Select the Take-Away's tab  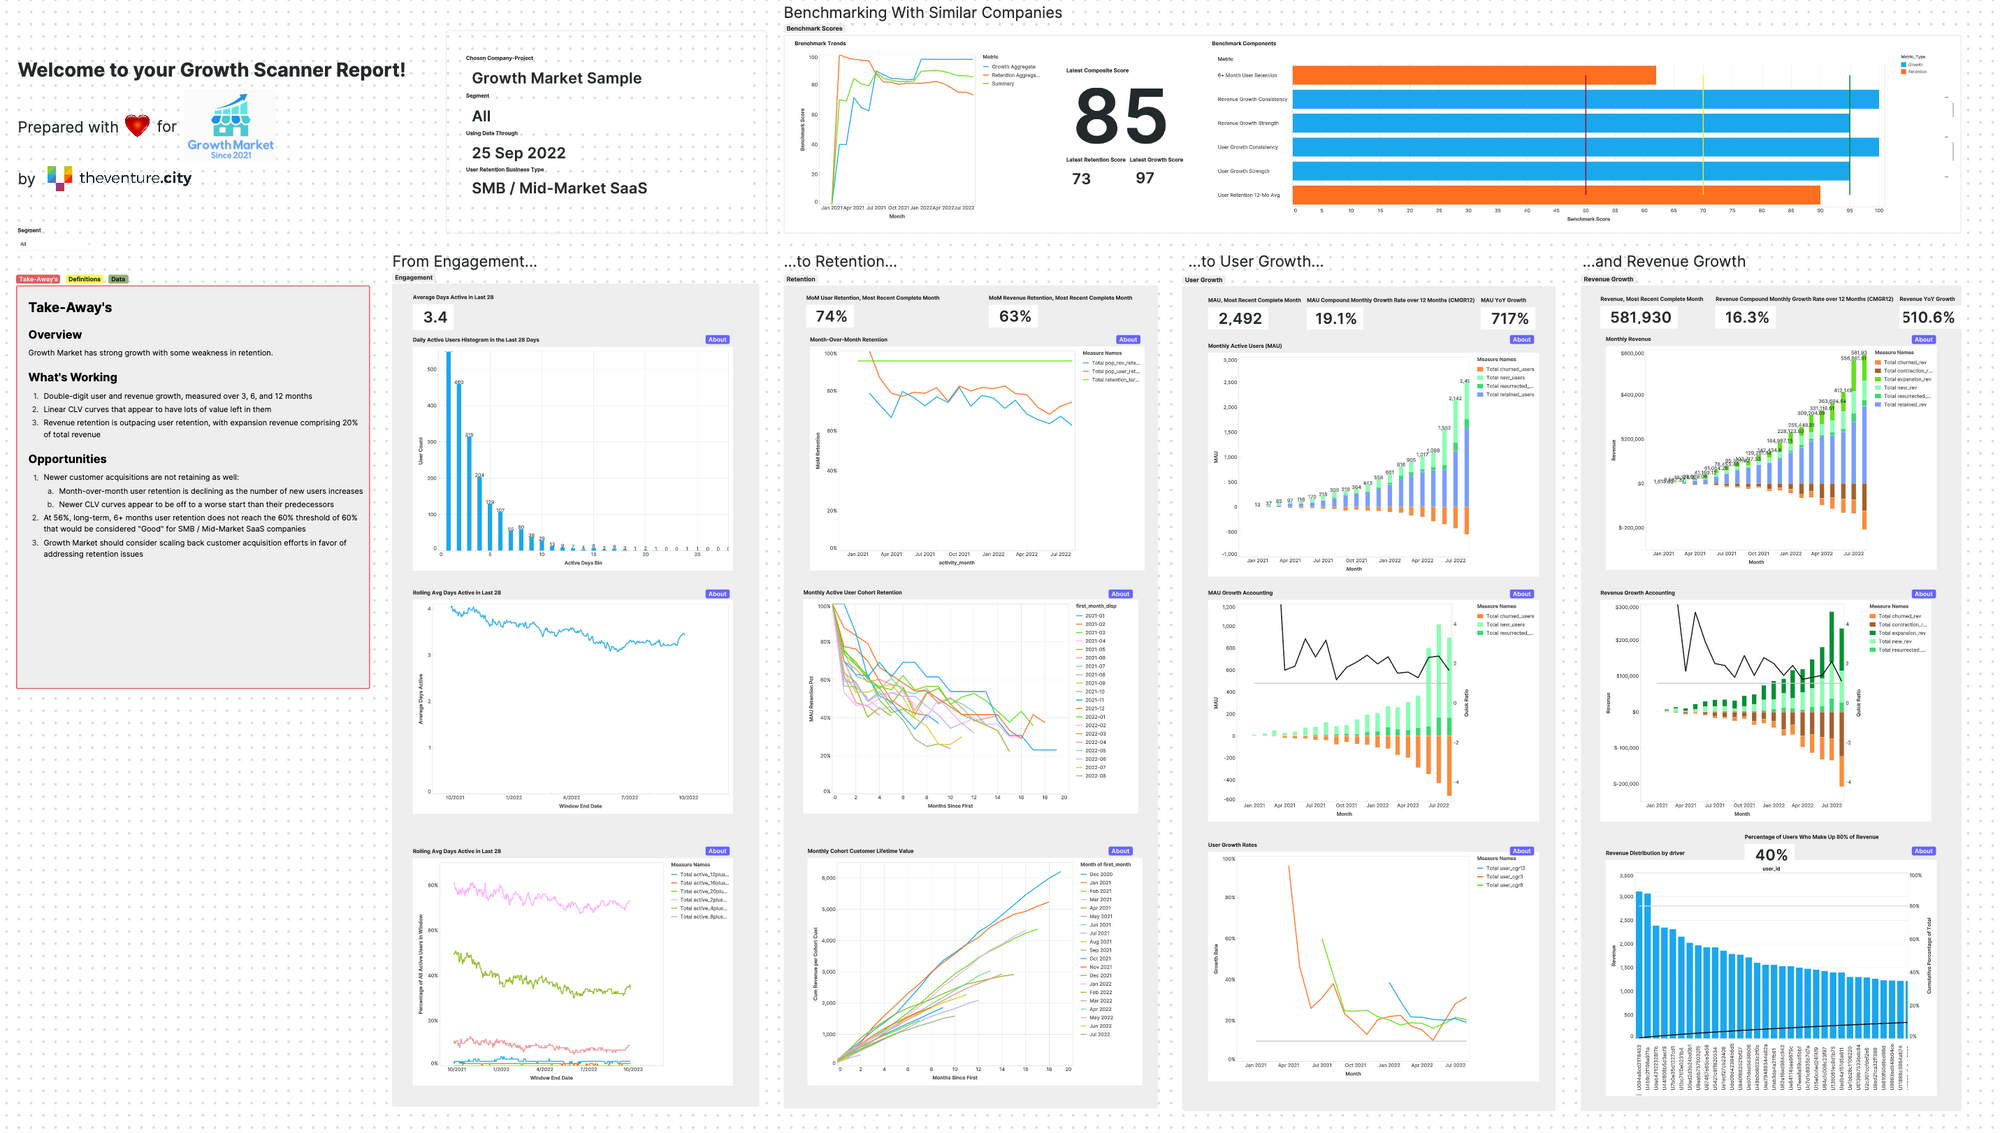pyautogui.click(x=38, y=279)
